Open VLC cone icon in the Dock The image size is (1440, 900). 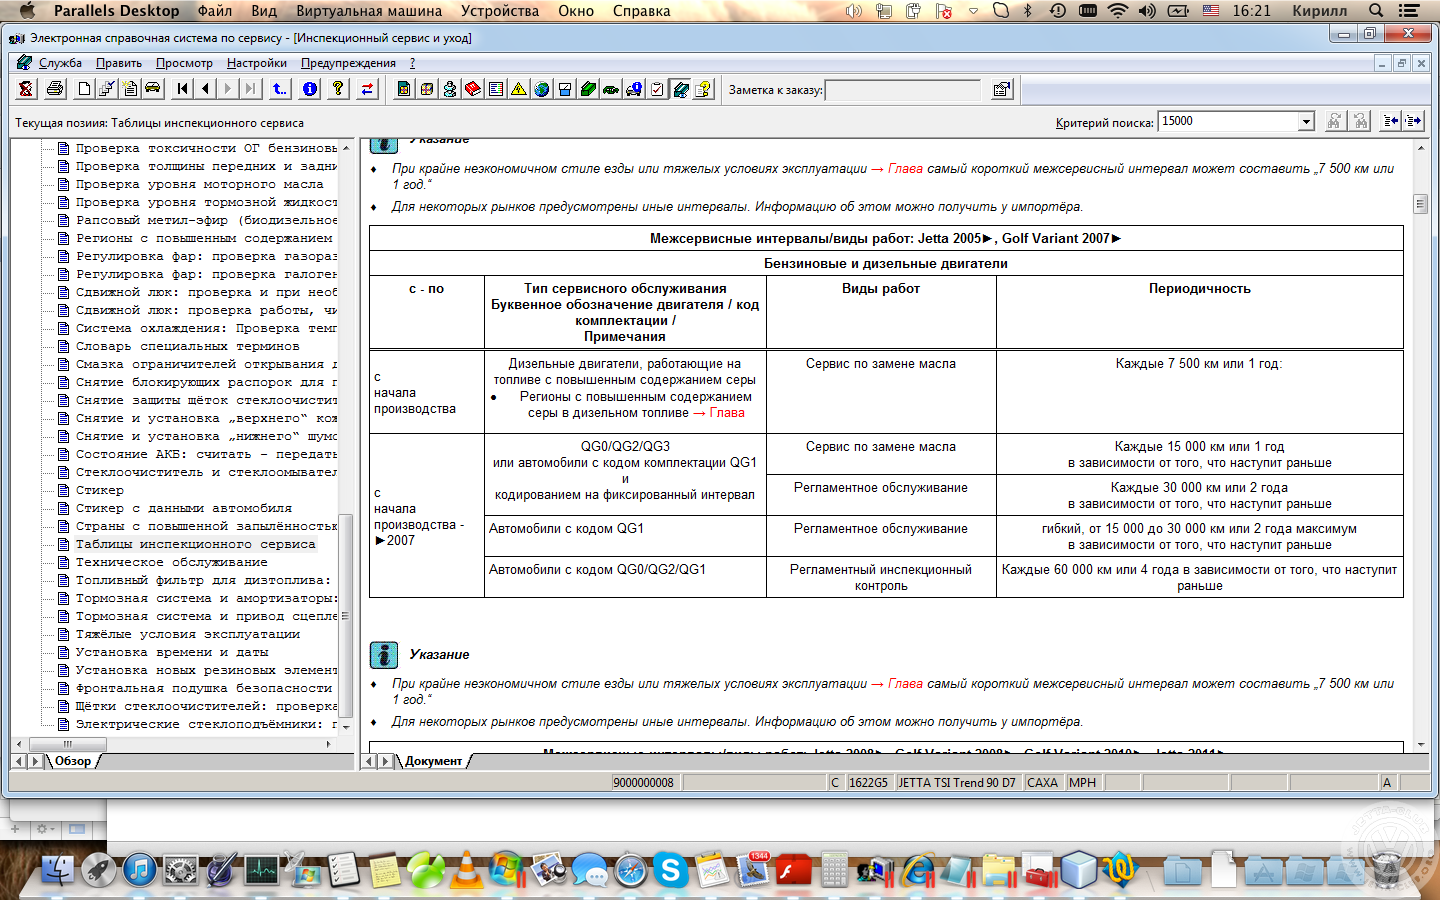pos(466,871)
